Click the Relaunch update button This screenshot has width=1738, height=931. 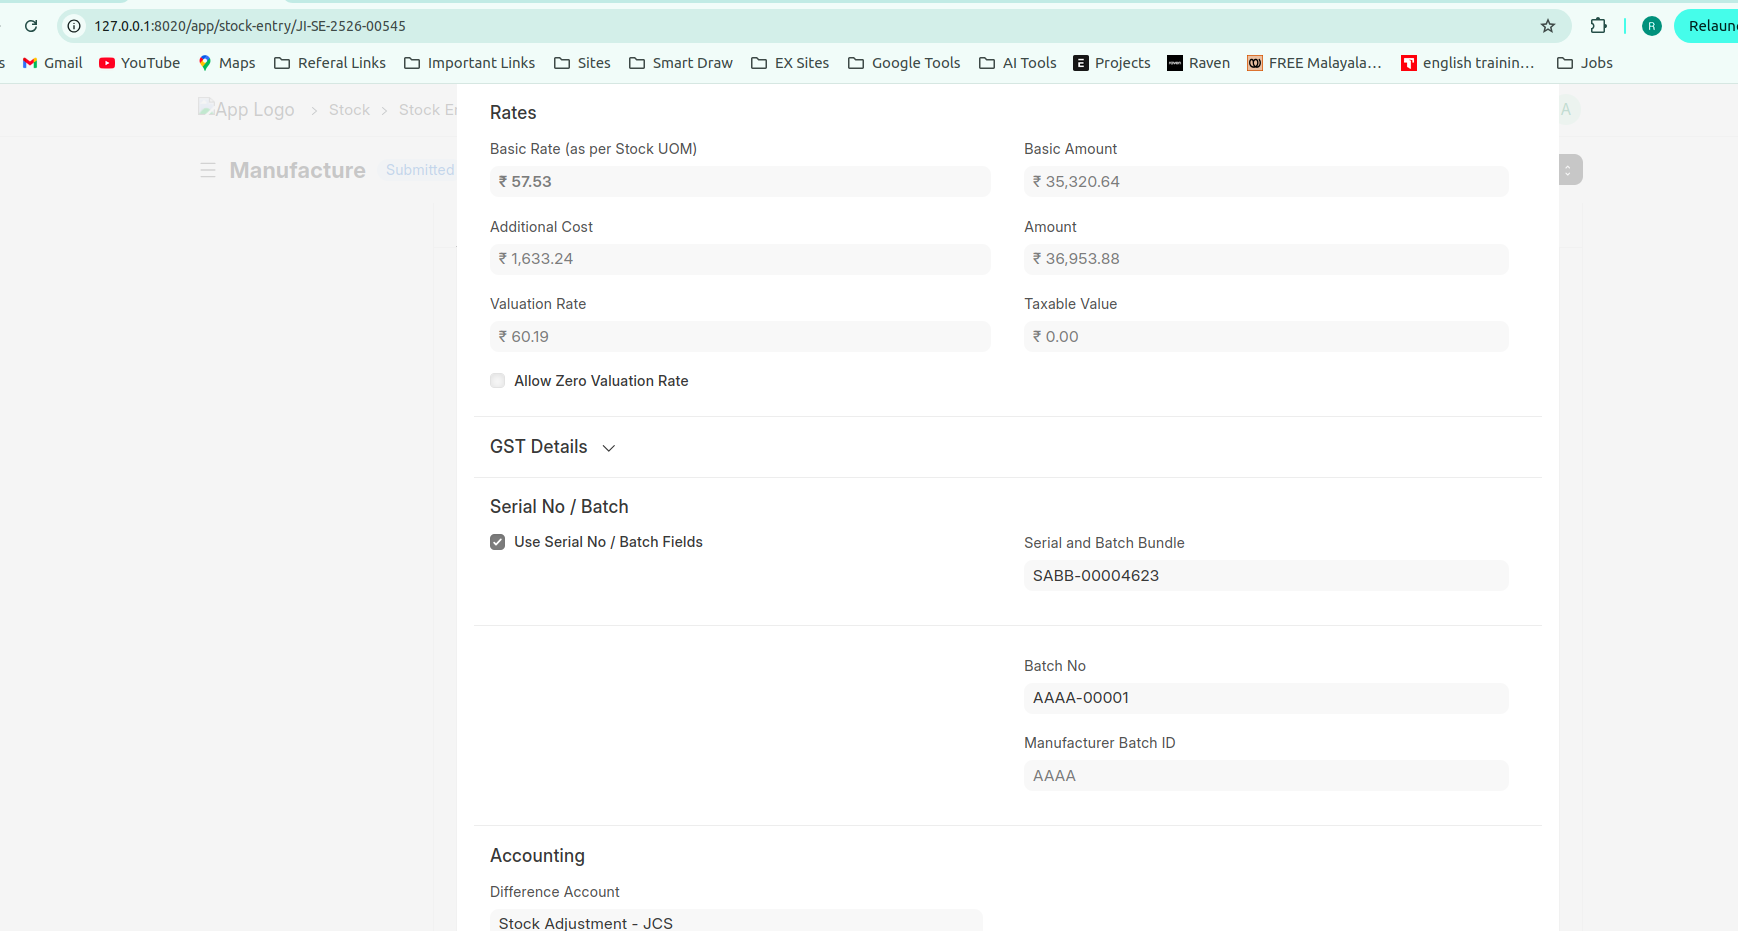click(1708, 26)
